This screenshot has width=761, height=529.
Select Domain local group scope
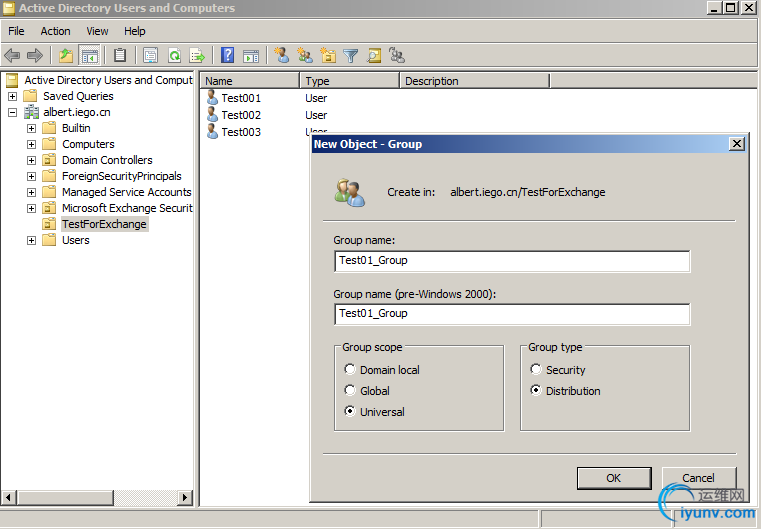click(x=349, y=369)
